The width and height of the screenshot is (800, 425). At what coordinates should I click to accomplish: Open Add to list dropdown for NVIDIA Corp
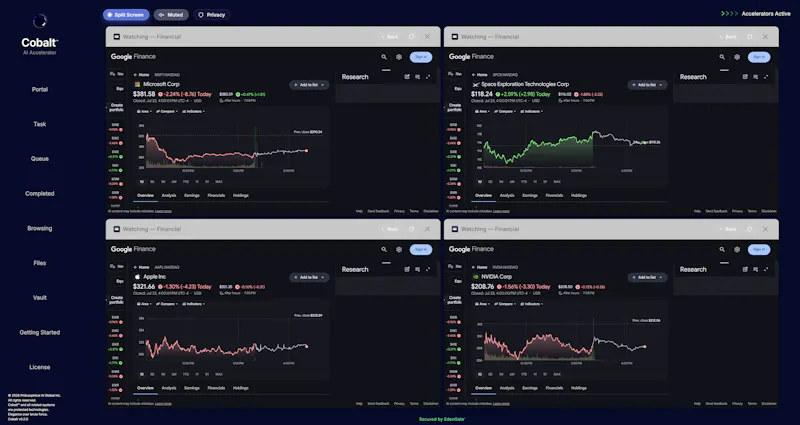pos(647,277)
